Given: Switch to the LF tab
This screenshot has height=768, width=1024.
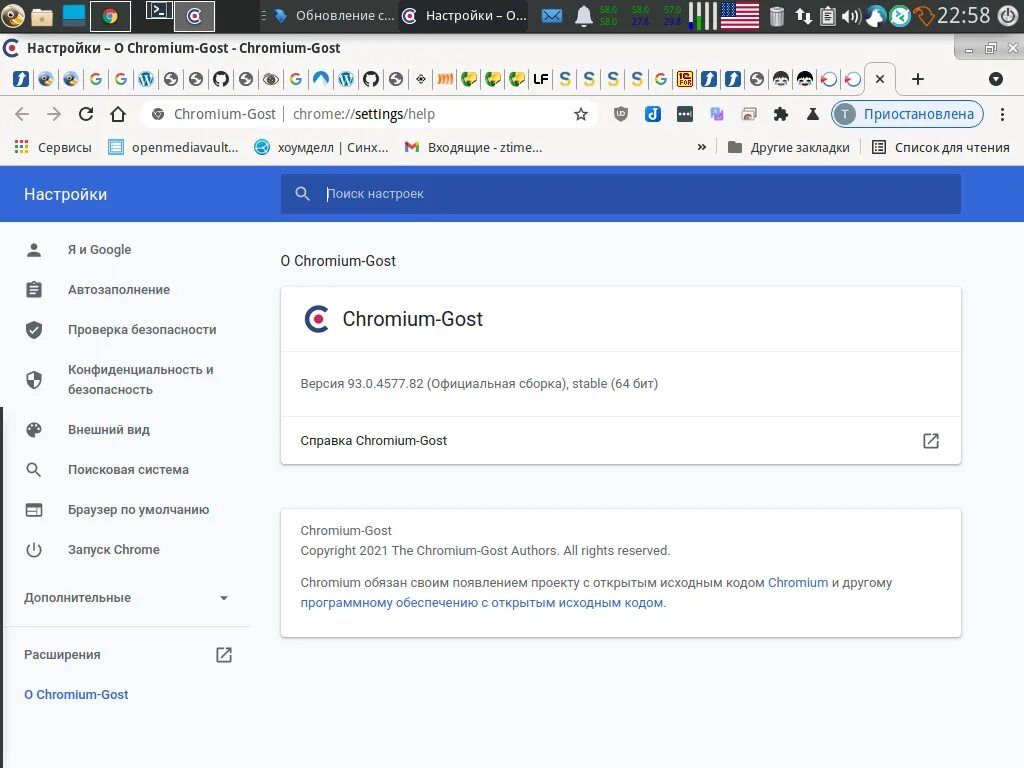Looking at the screenshot, I should coord(540,79).
